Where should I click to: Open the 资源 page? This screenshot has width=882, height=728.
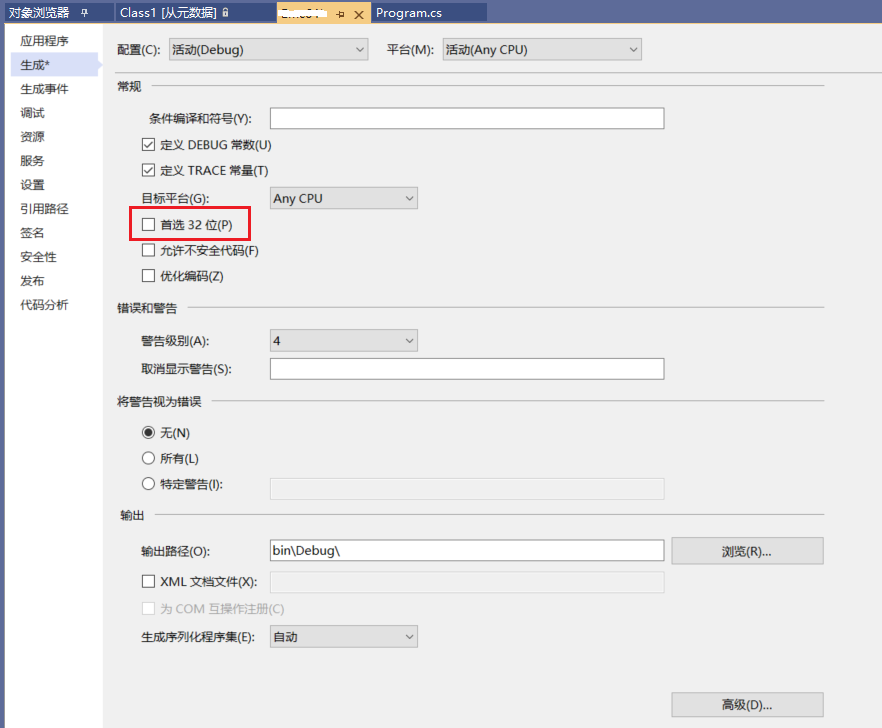33,137
